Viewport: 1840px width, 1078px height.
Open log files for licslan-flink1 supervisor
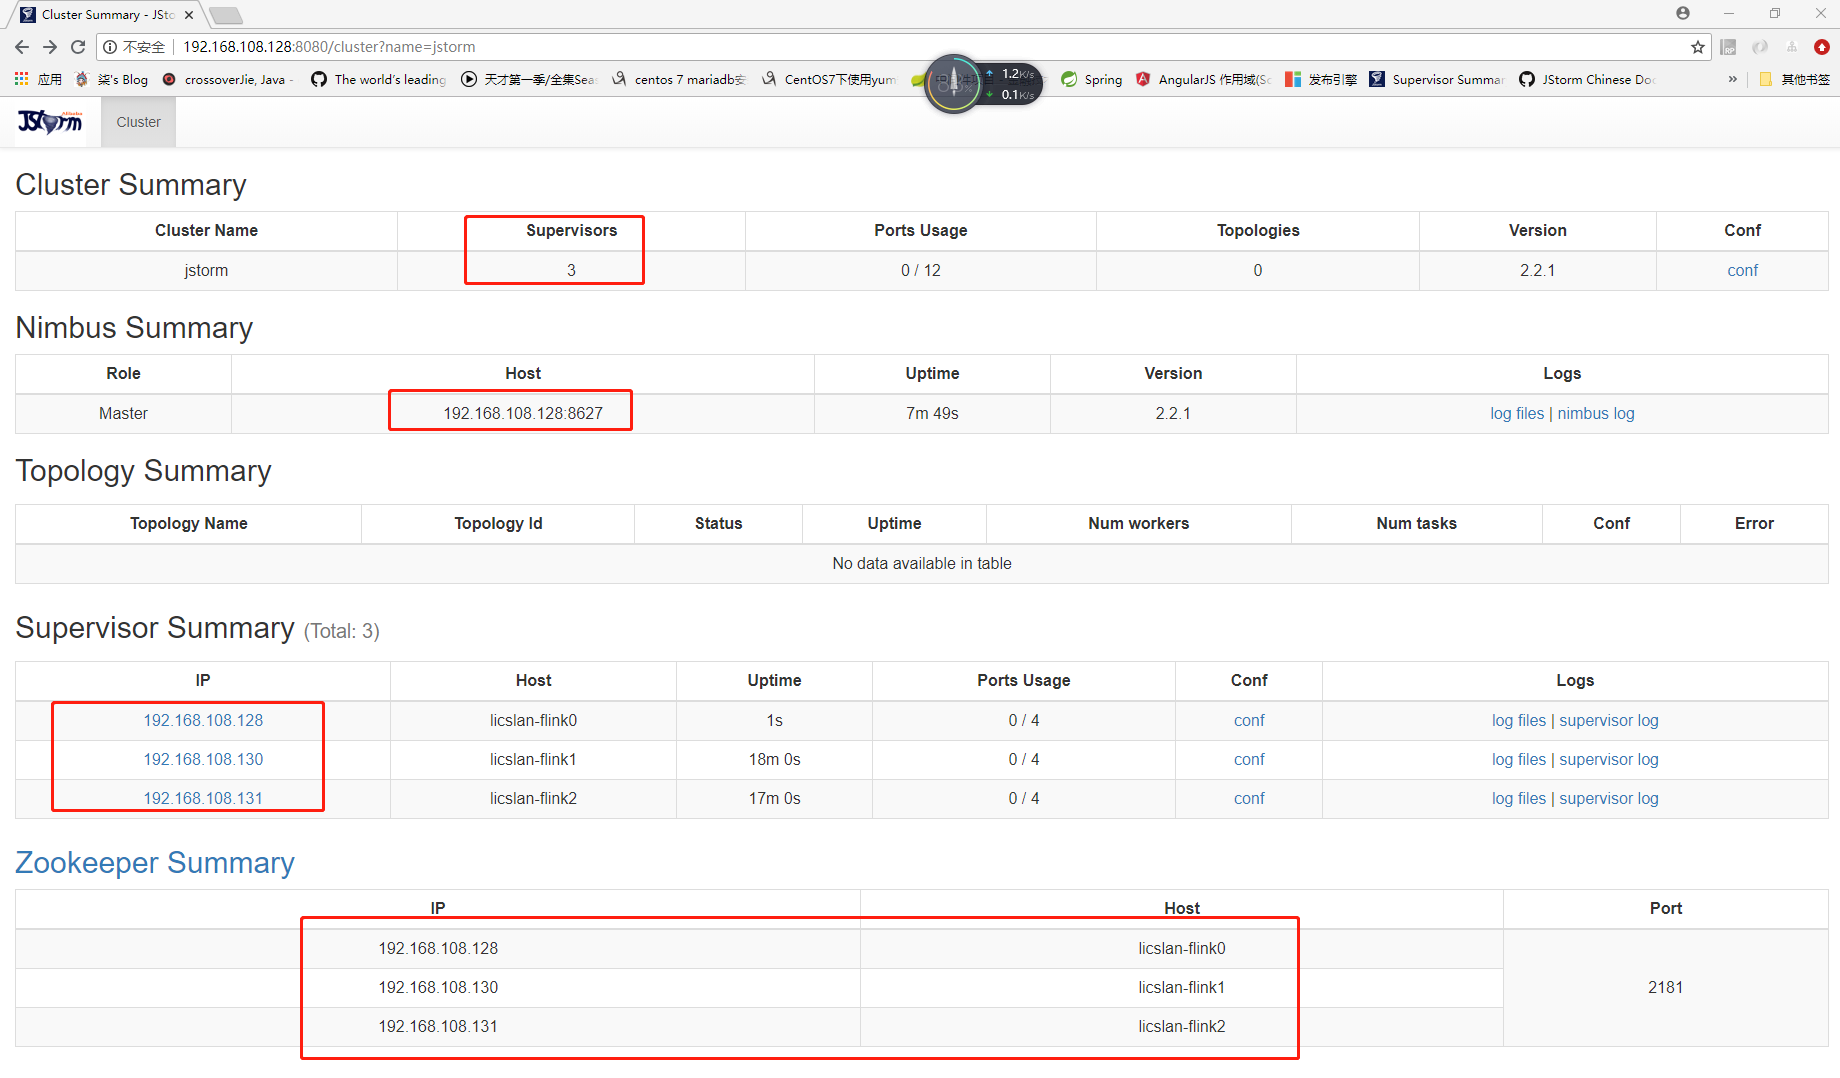pyautogui.click(x=1519, y=759)
